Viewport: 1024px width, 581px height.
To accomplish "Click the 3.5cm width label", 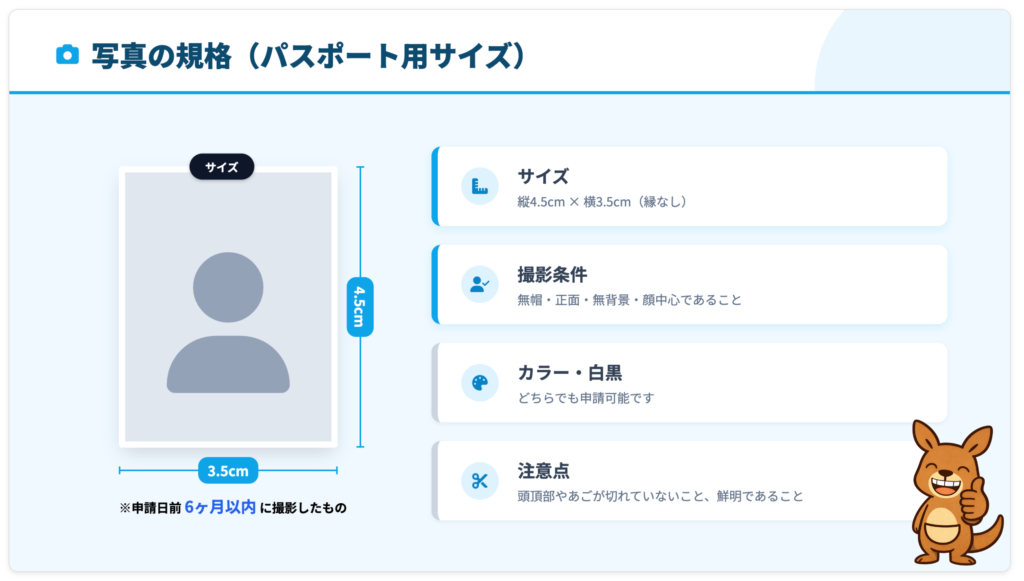I will (x=228, y=470).
